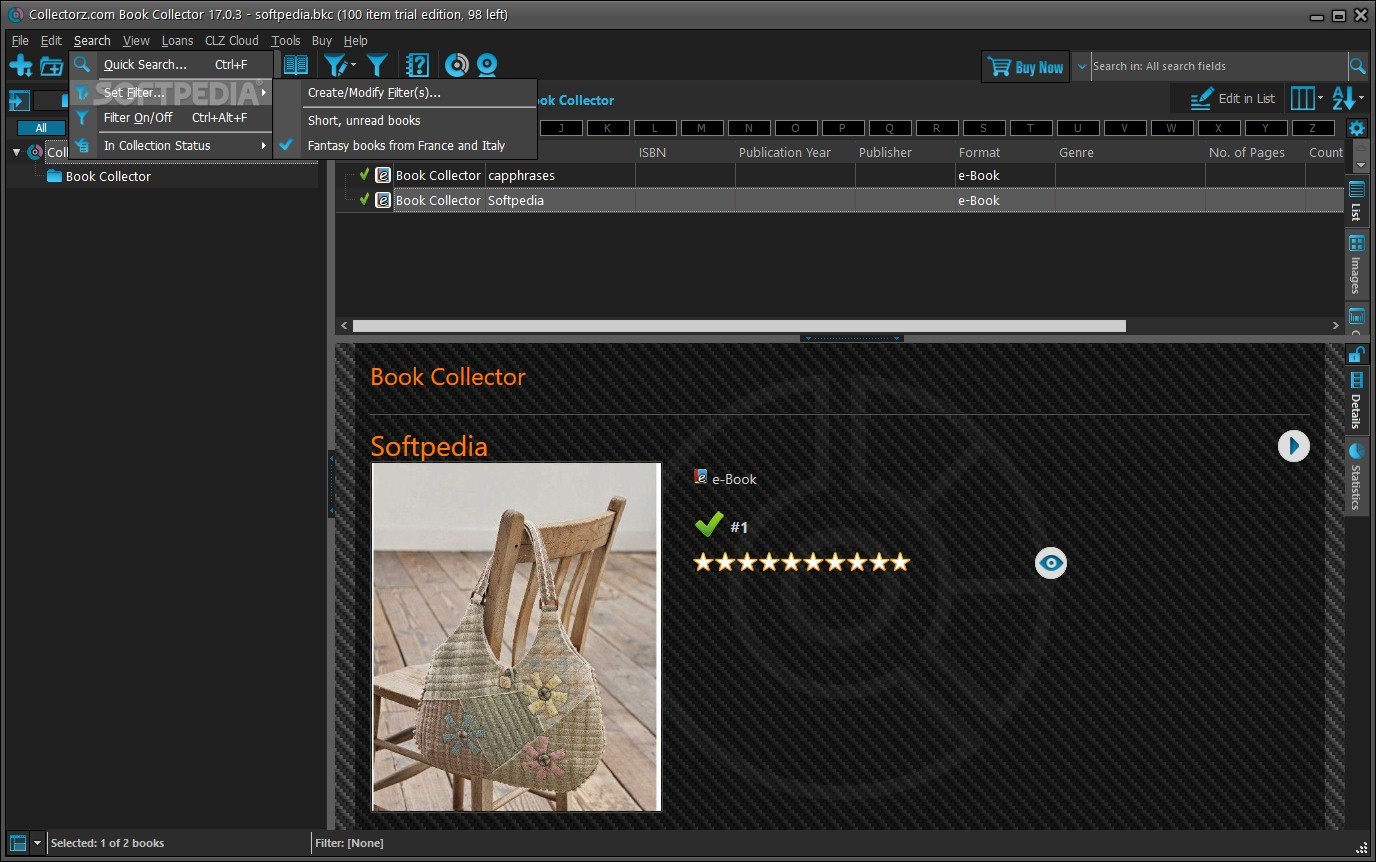Toggle green checkmark on Softpedia row
Screen dimensions: 1376x862
click(364, 199)
